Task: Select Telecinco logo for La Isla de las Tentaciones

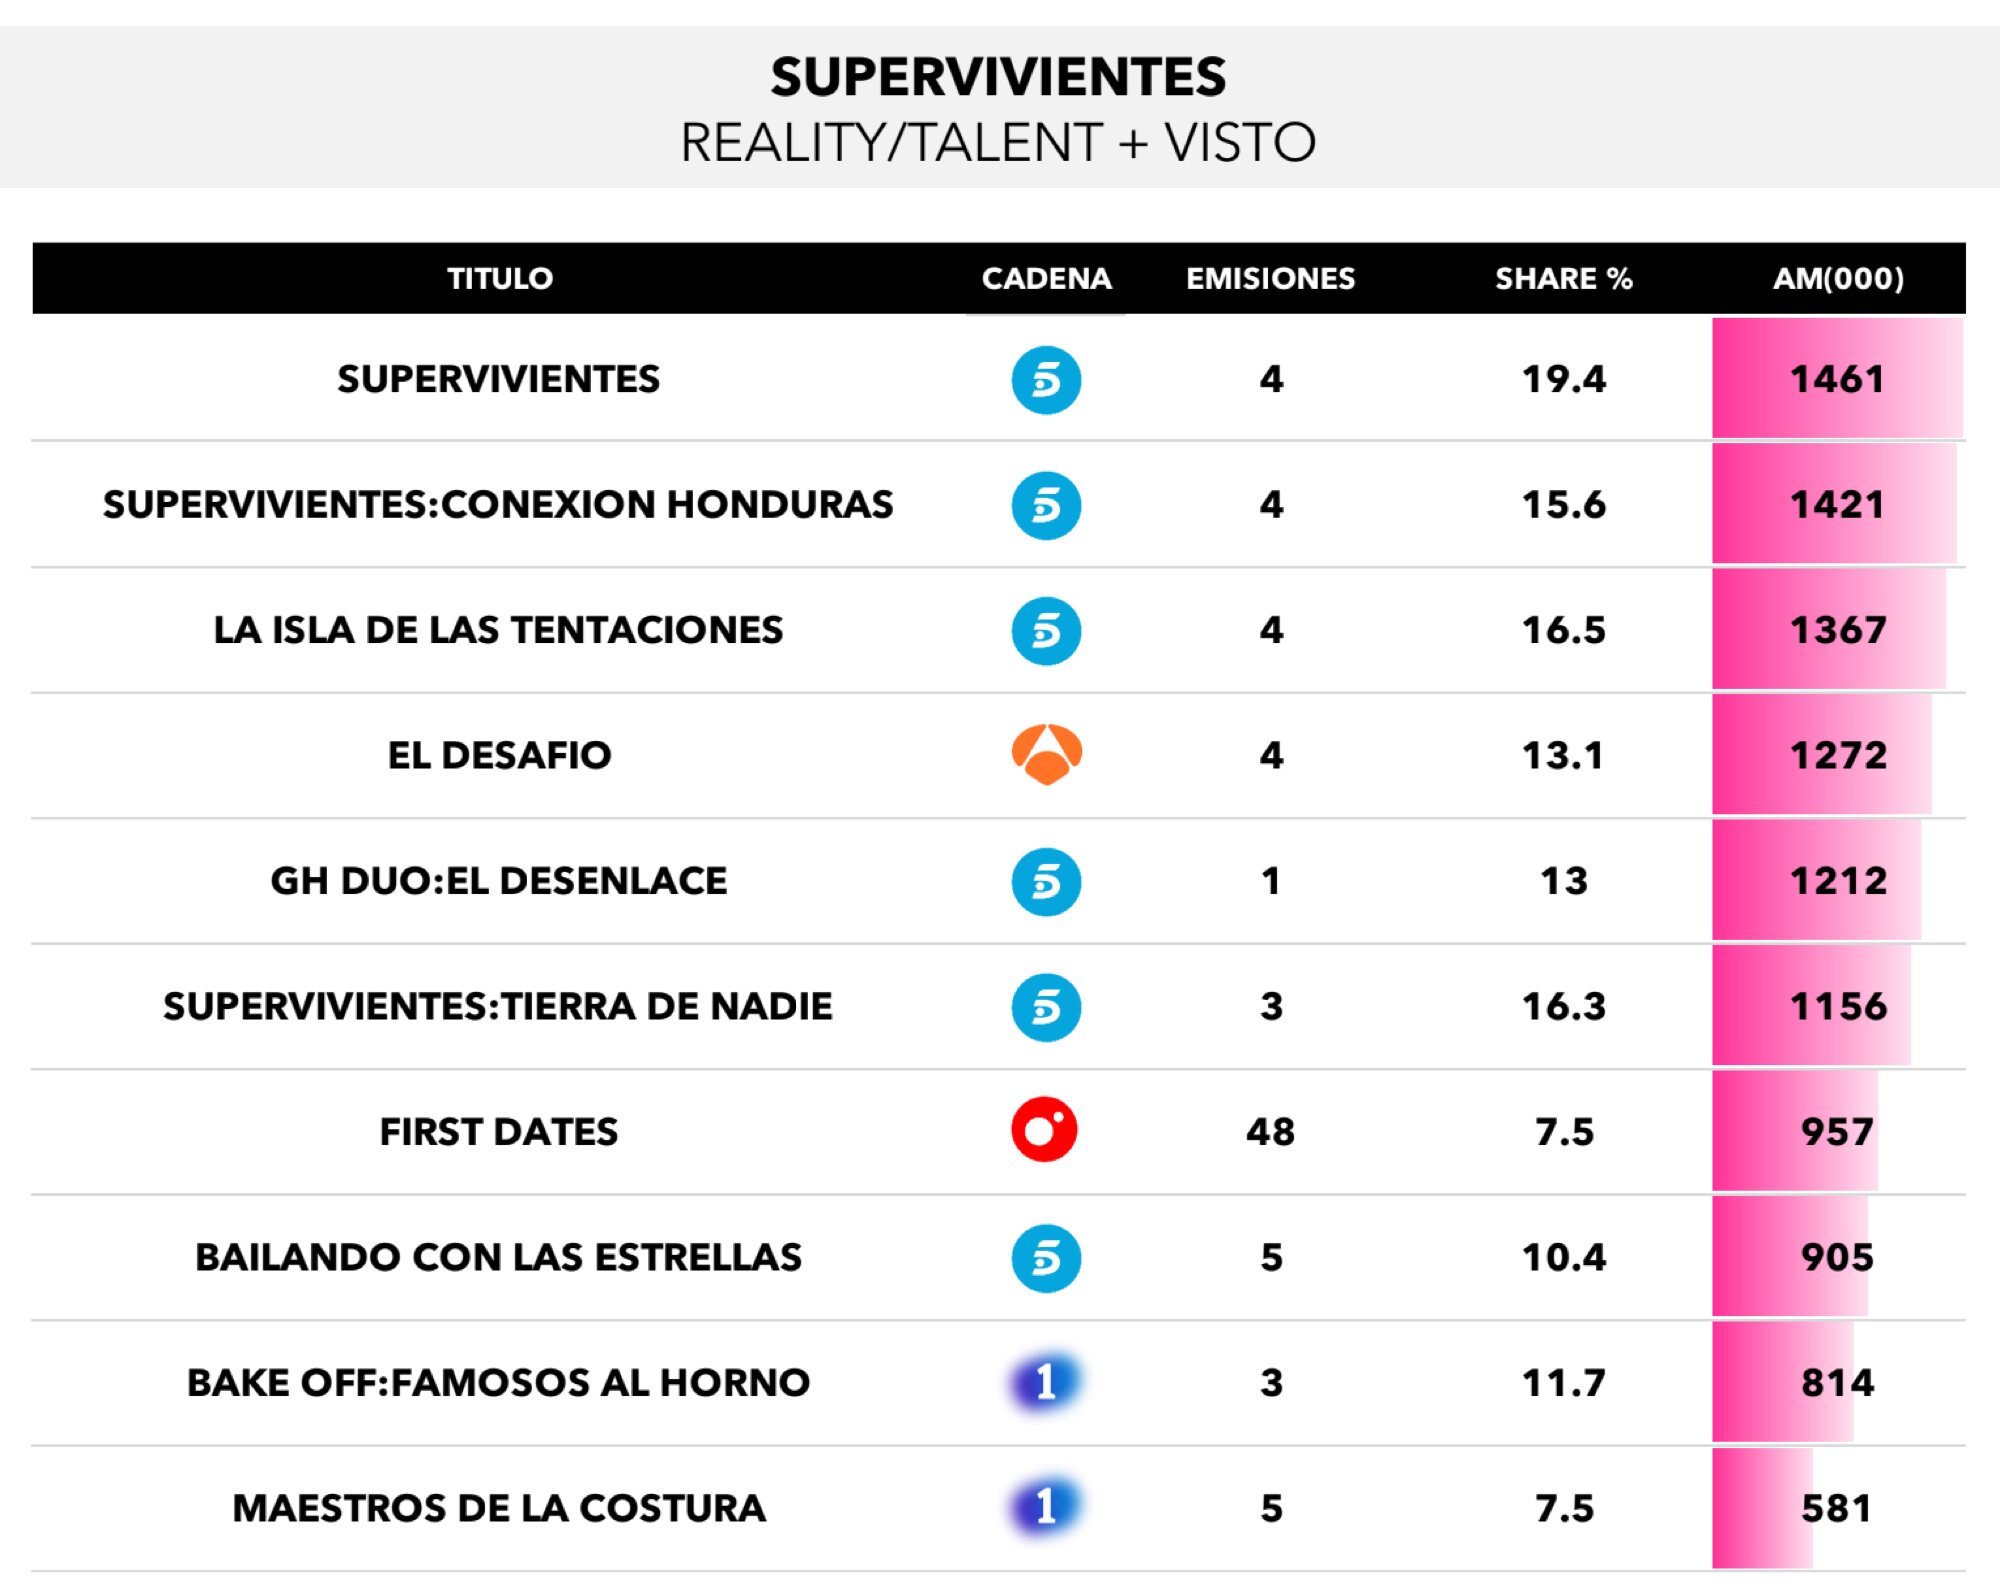Action: point(1046,631)
